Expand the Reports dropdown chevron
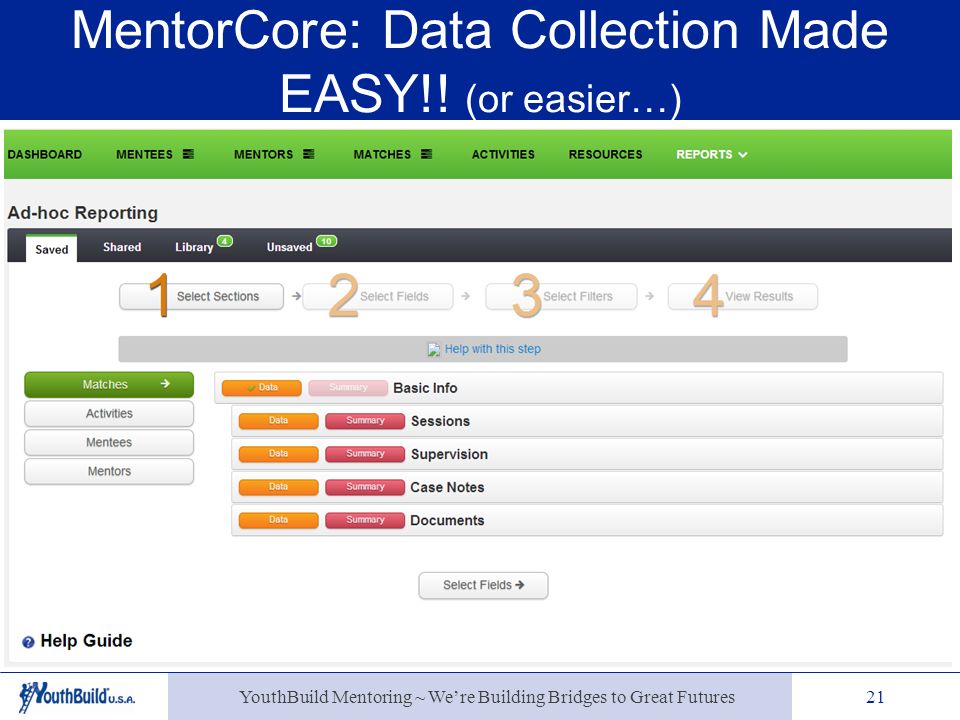The height and width of the screenshot is (720, 960). [743, 155]
